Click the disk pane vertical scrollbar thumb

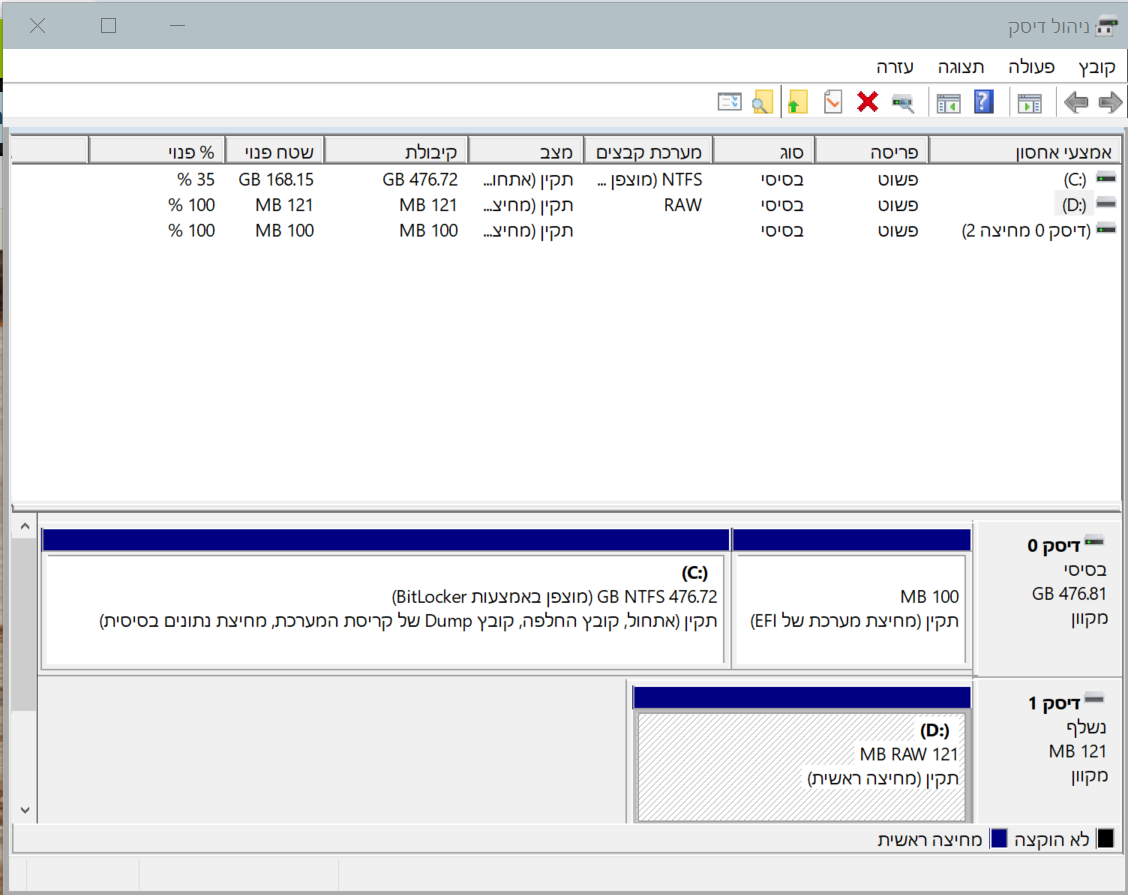[25, 624]
